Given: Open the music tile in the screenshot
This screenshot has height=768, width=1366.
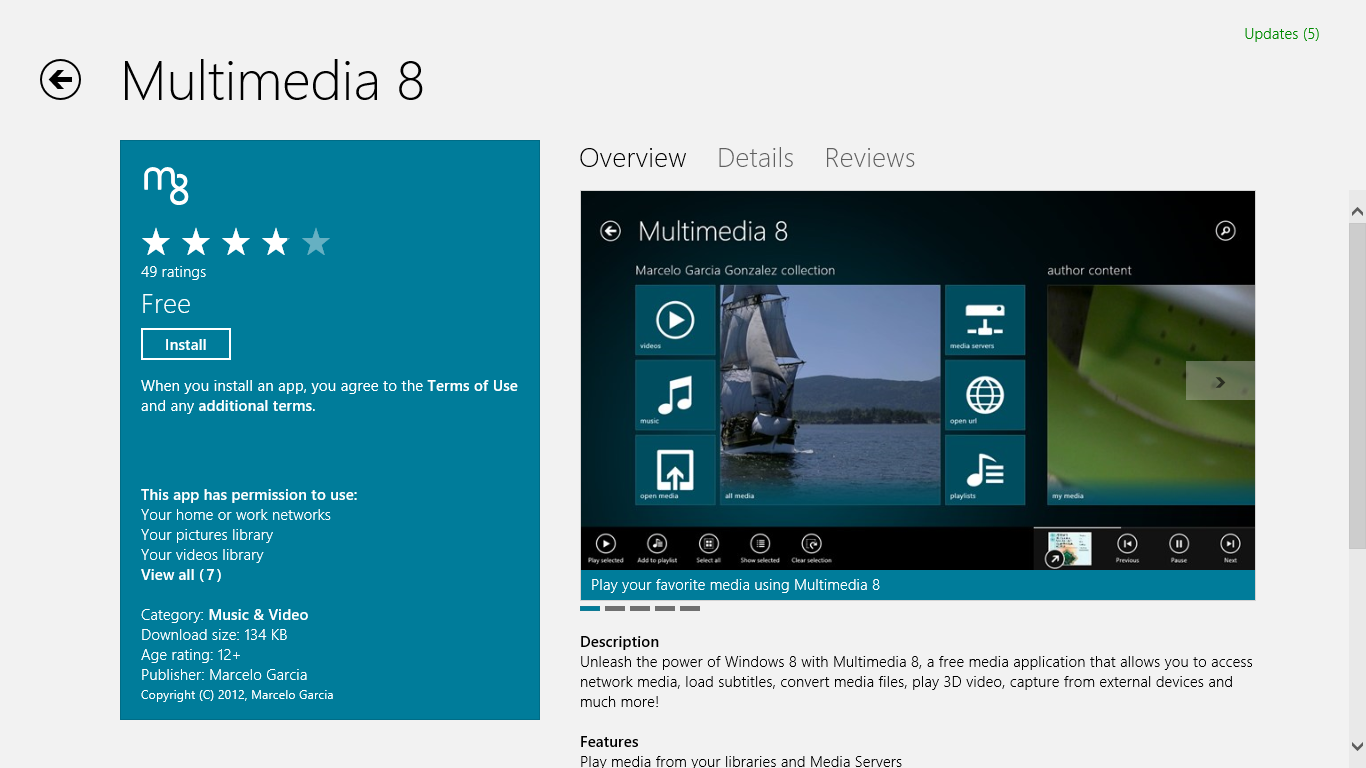Looking at the screenshot, I should (x=675, y=395).
